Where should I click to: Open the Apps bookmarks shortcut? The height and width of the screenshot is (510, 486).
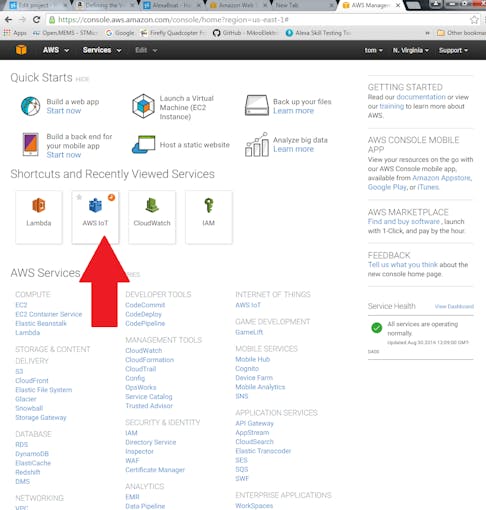tap(15, 33)
